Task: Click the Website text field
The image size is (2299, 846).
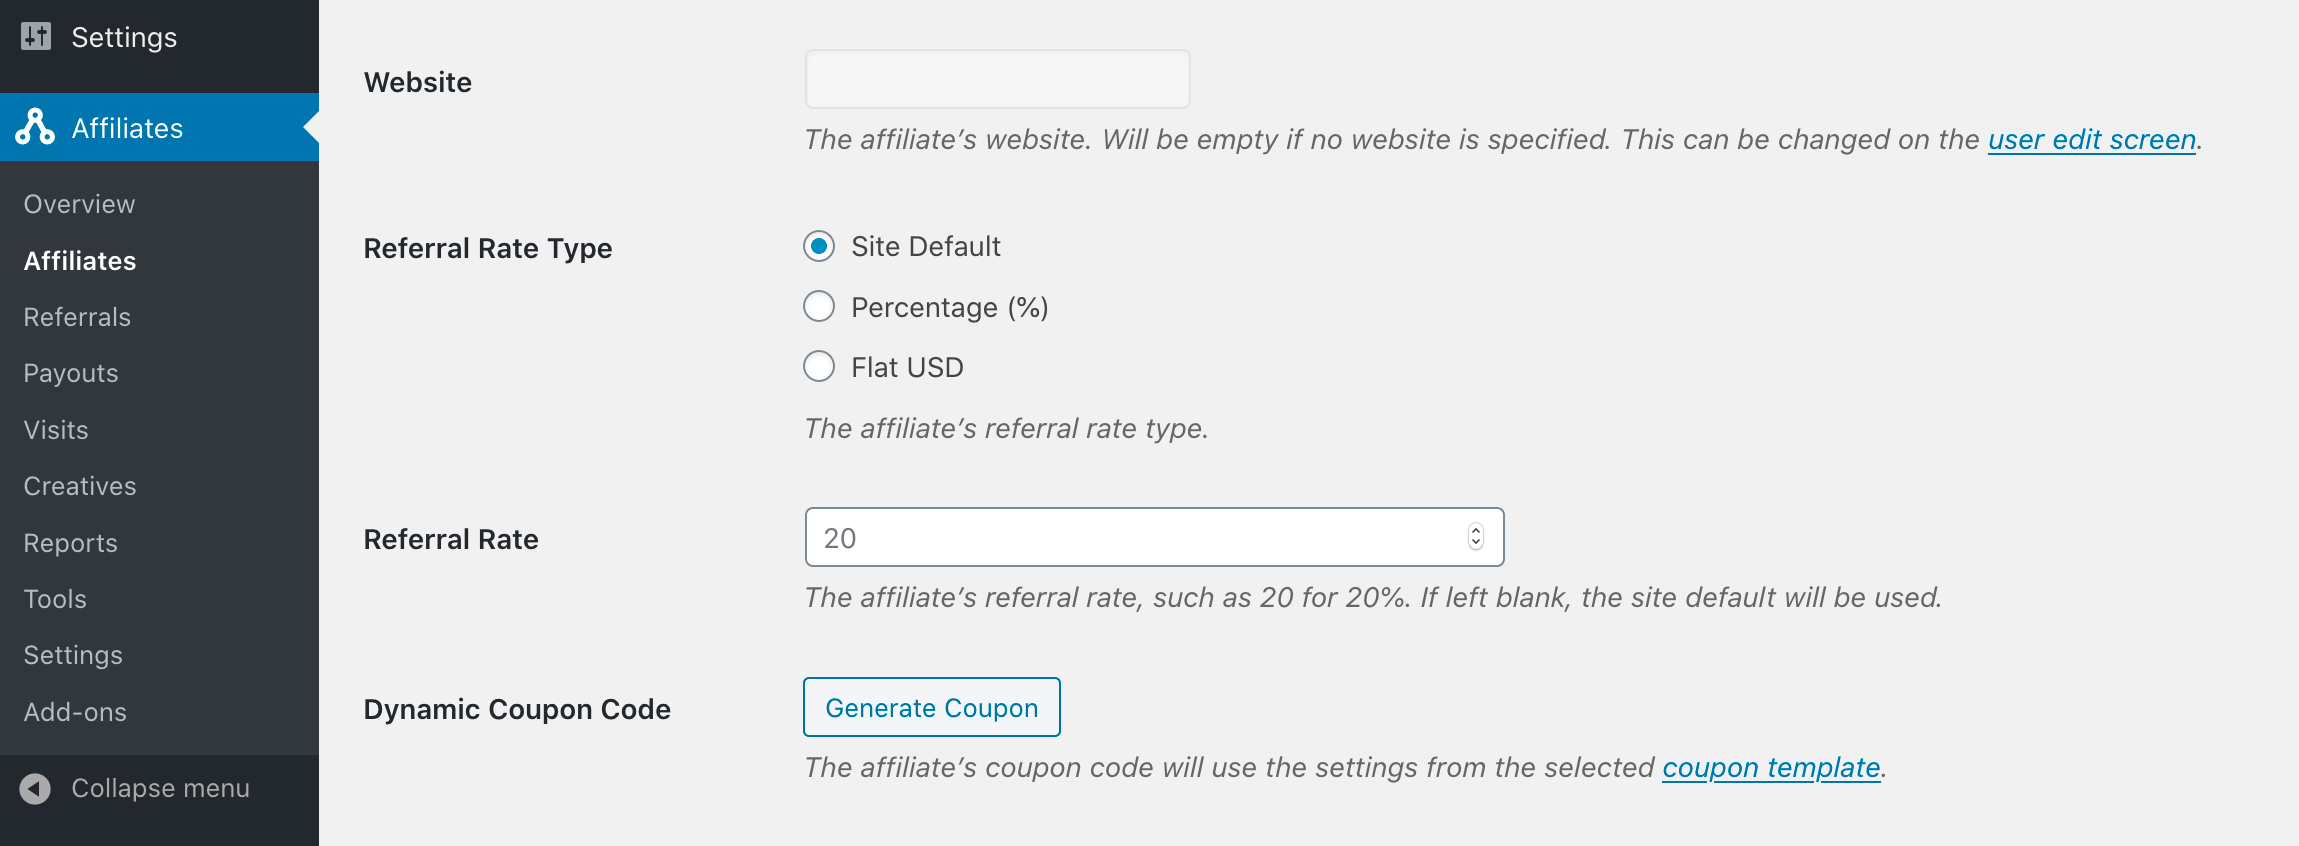Action: pos(998,79)
